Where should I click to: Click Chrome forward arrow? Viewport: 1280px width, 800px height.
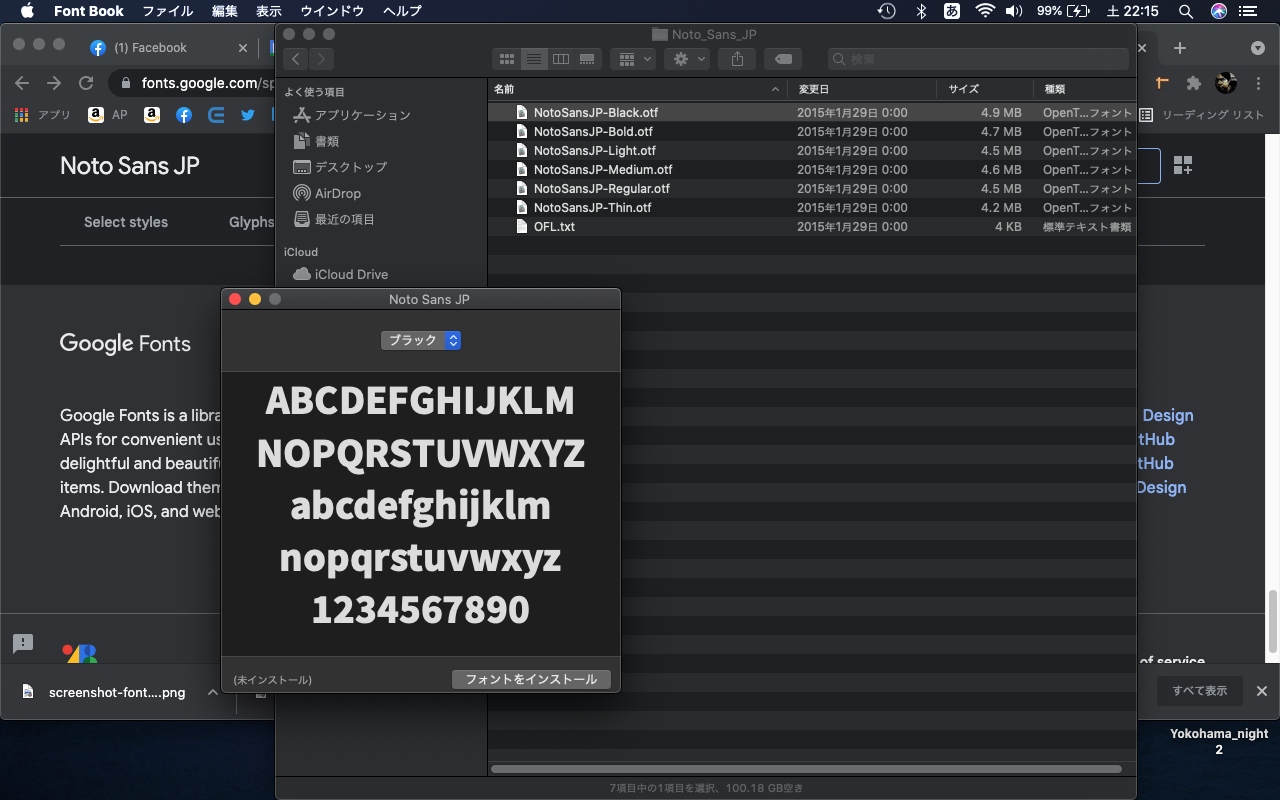pos(54,83)
